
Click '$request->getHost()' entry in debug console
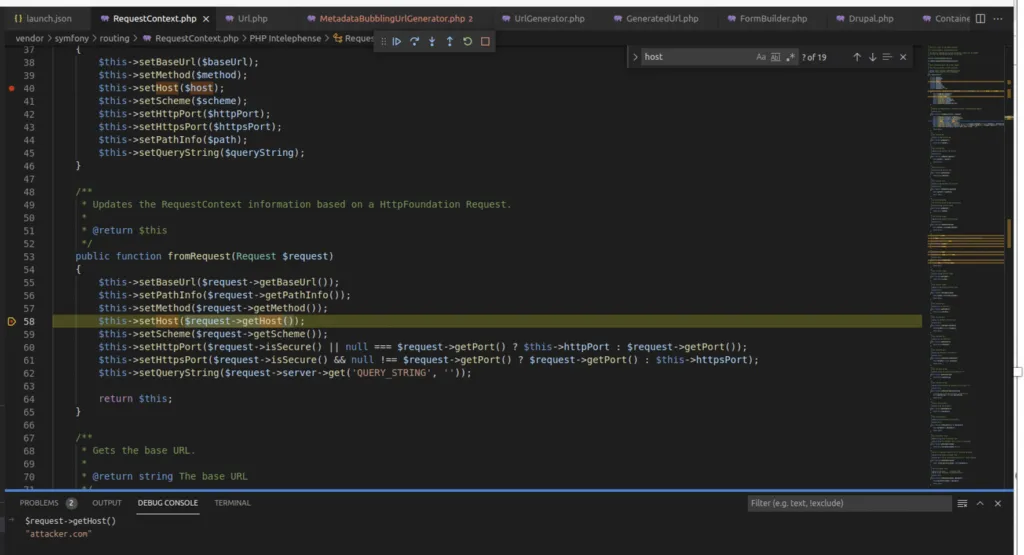pos(71,520)
